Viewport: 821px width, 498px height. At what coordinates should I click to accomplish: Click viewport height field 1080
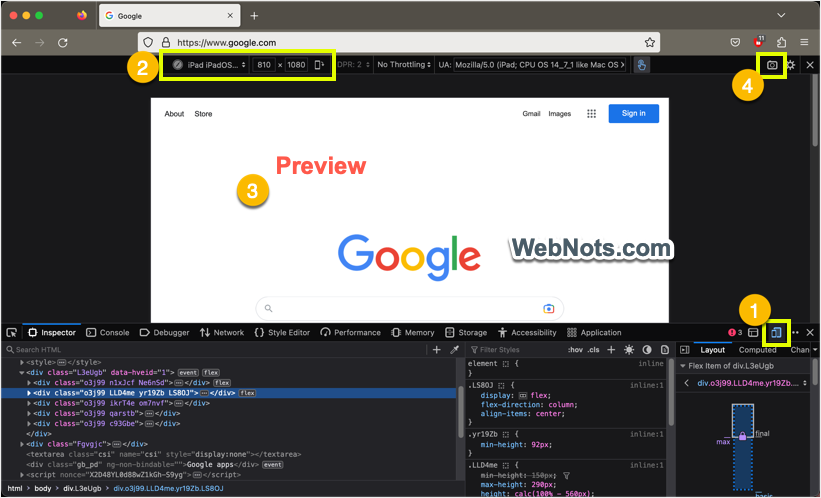pos(296,65)
